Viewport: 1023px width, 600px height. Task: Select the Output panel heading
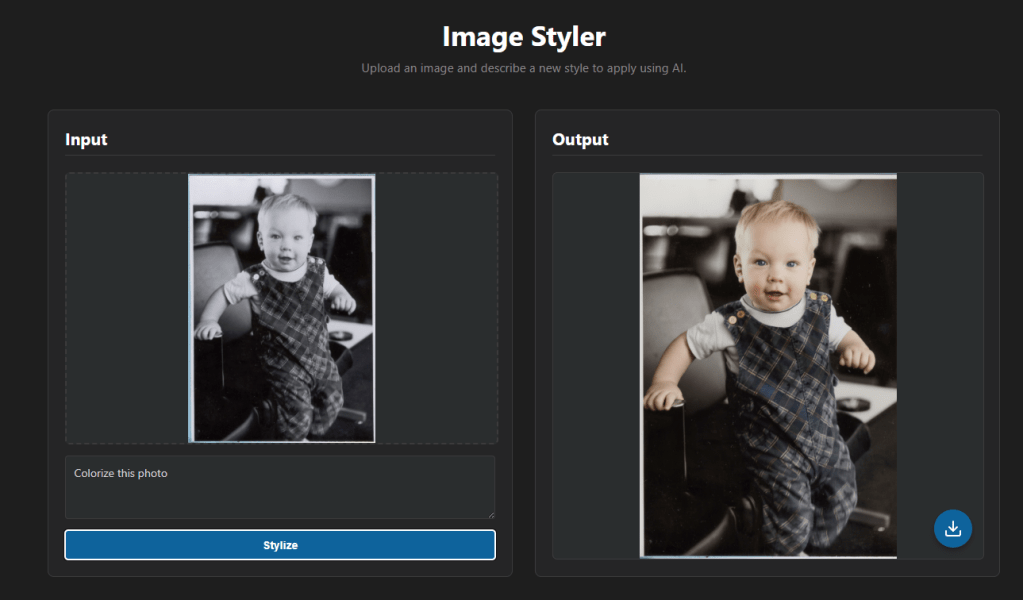580,139
